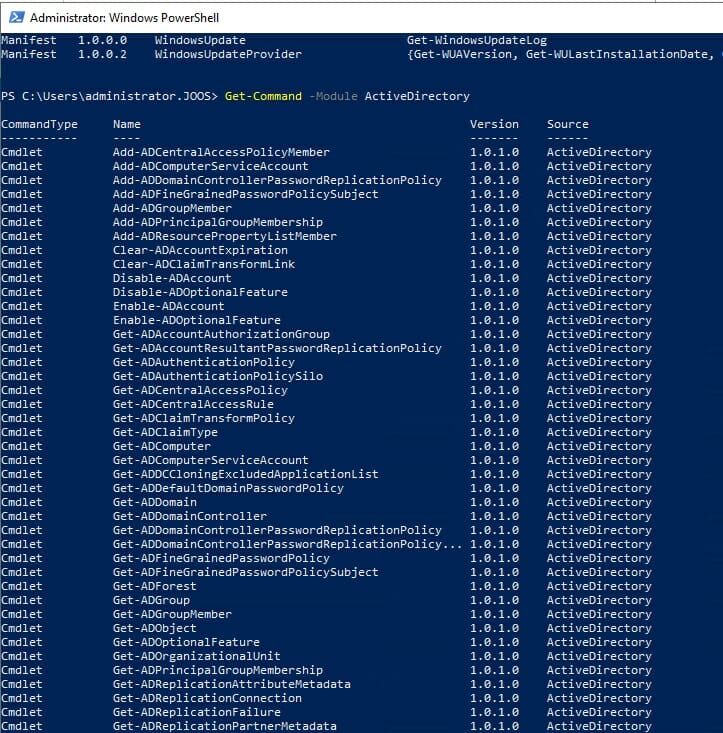Click the typed Get-Command command text
Screen dimensions: 723x733
click(263, 96)
